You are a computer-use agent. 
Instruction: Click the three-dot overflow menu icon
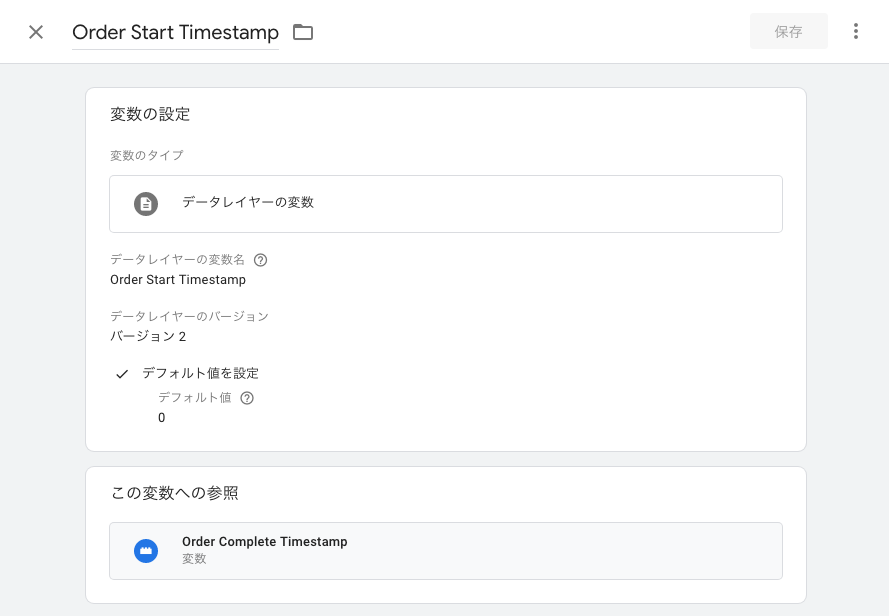coord(856,31)
